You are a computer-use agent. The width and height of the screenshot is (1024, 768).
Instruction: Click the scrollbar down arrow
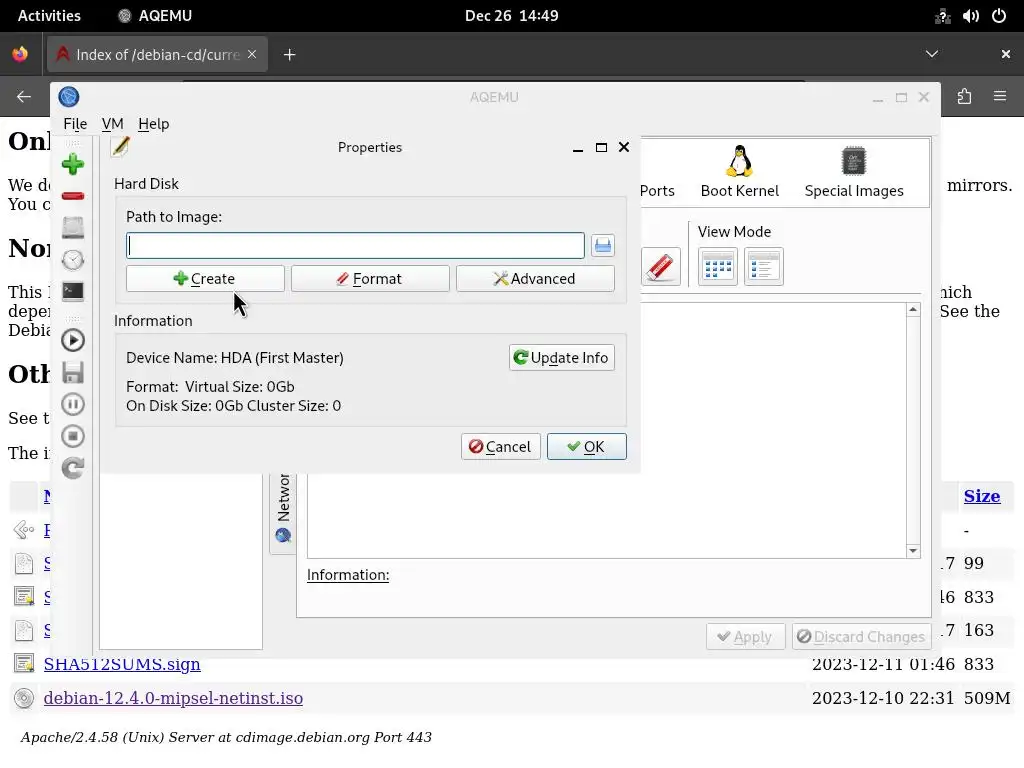913,551
